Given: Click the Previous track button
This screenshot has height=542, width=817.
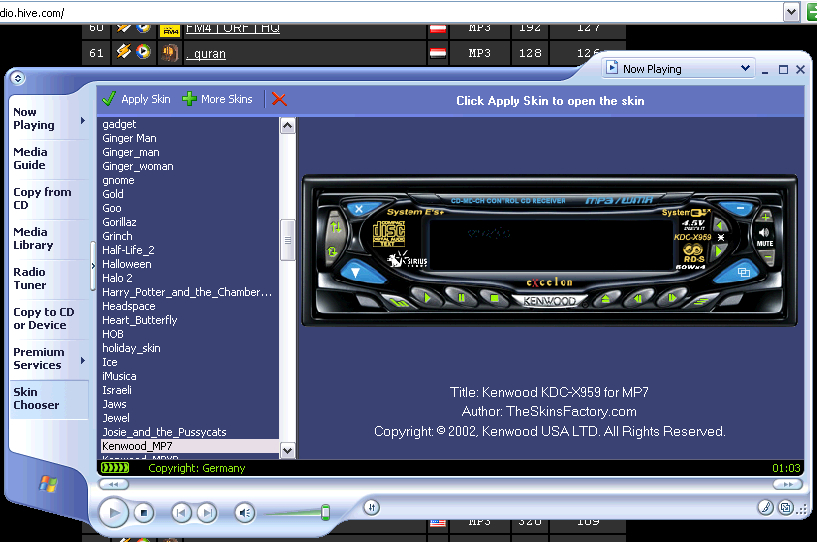Looking at the screenshot, I should (181, 513).
